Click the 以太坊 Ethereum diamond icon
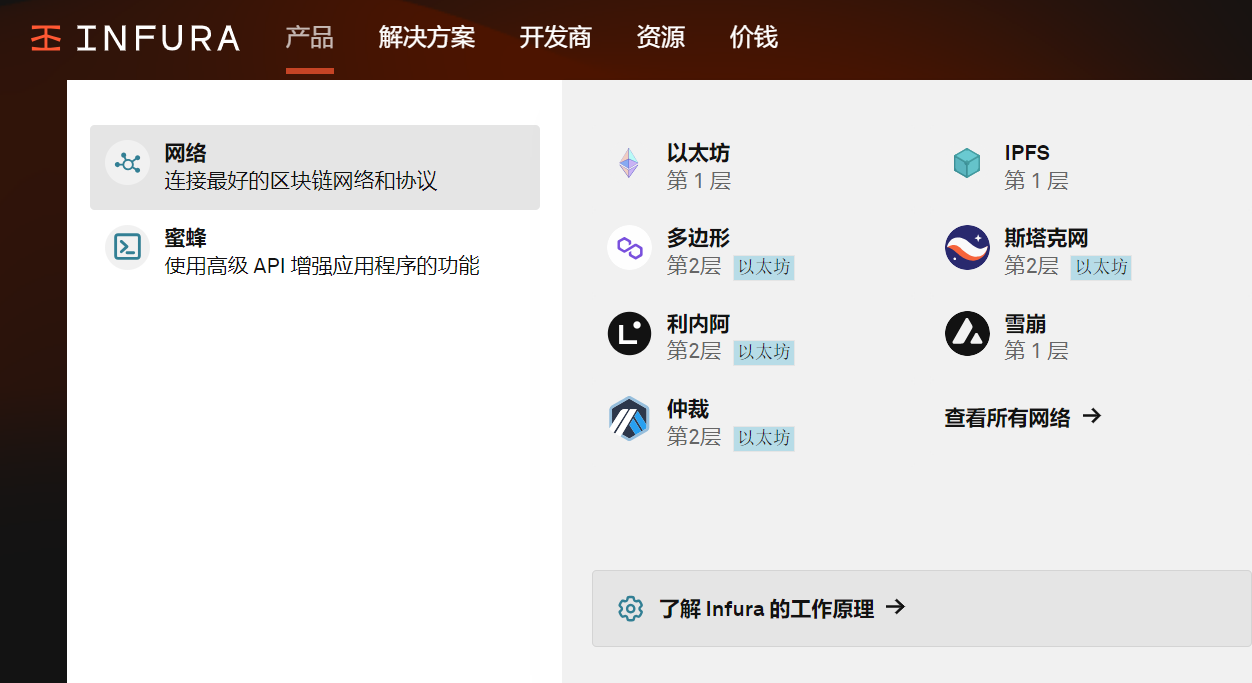 [x=628, y=163]
